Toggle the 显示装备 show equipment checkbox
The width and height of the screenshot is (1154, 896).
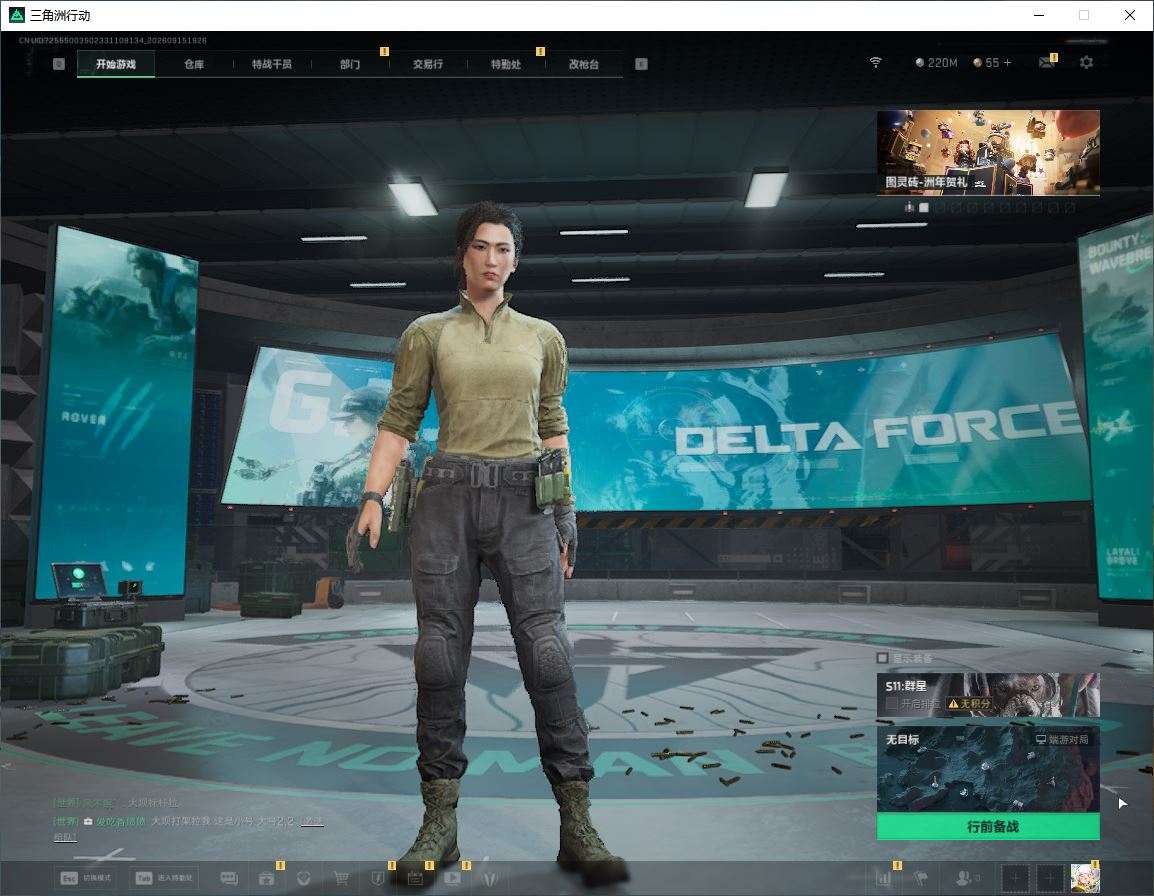coord(882,657)
